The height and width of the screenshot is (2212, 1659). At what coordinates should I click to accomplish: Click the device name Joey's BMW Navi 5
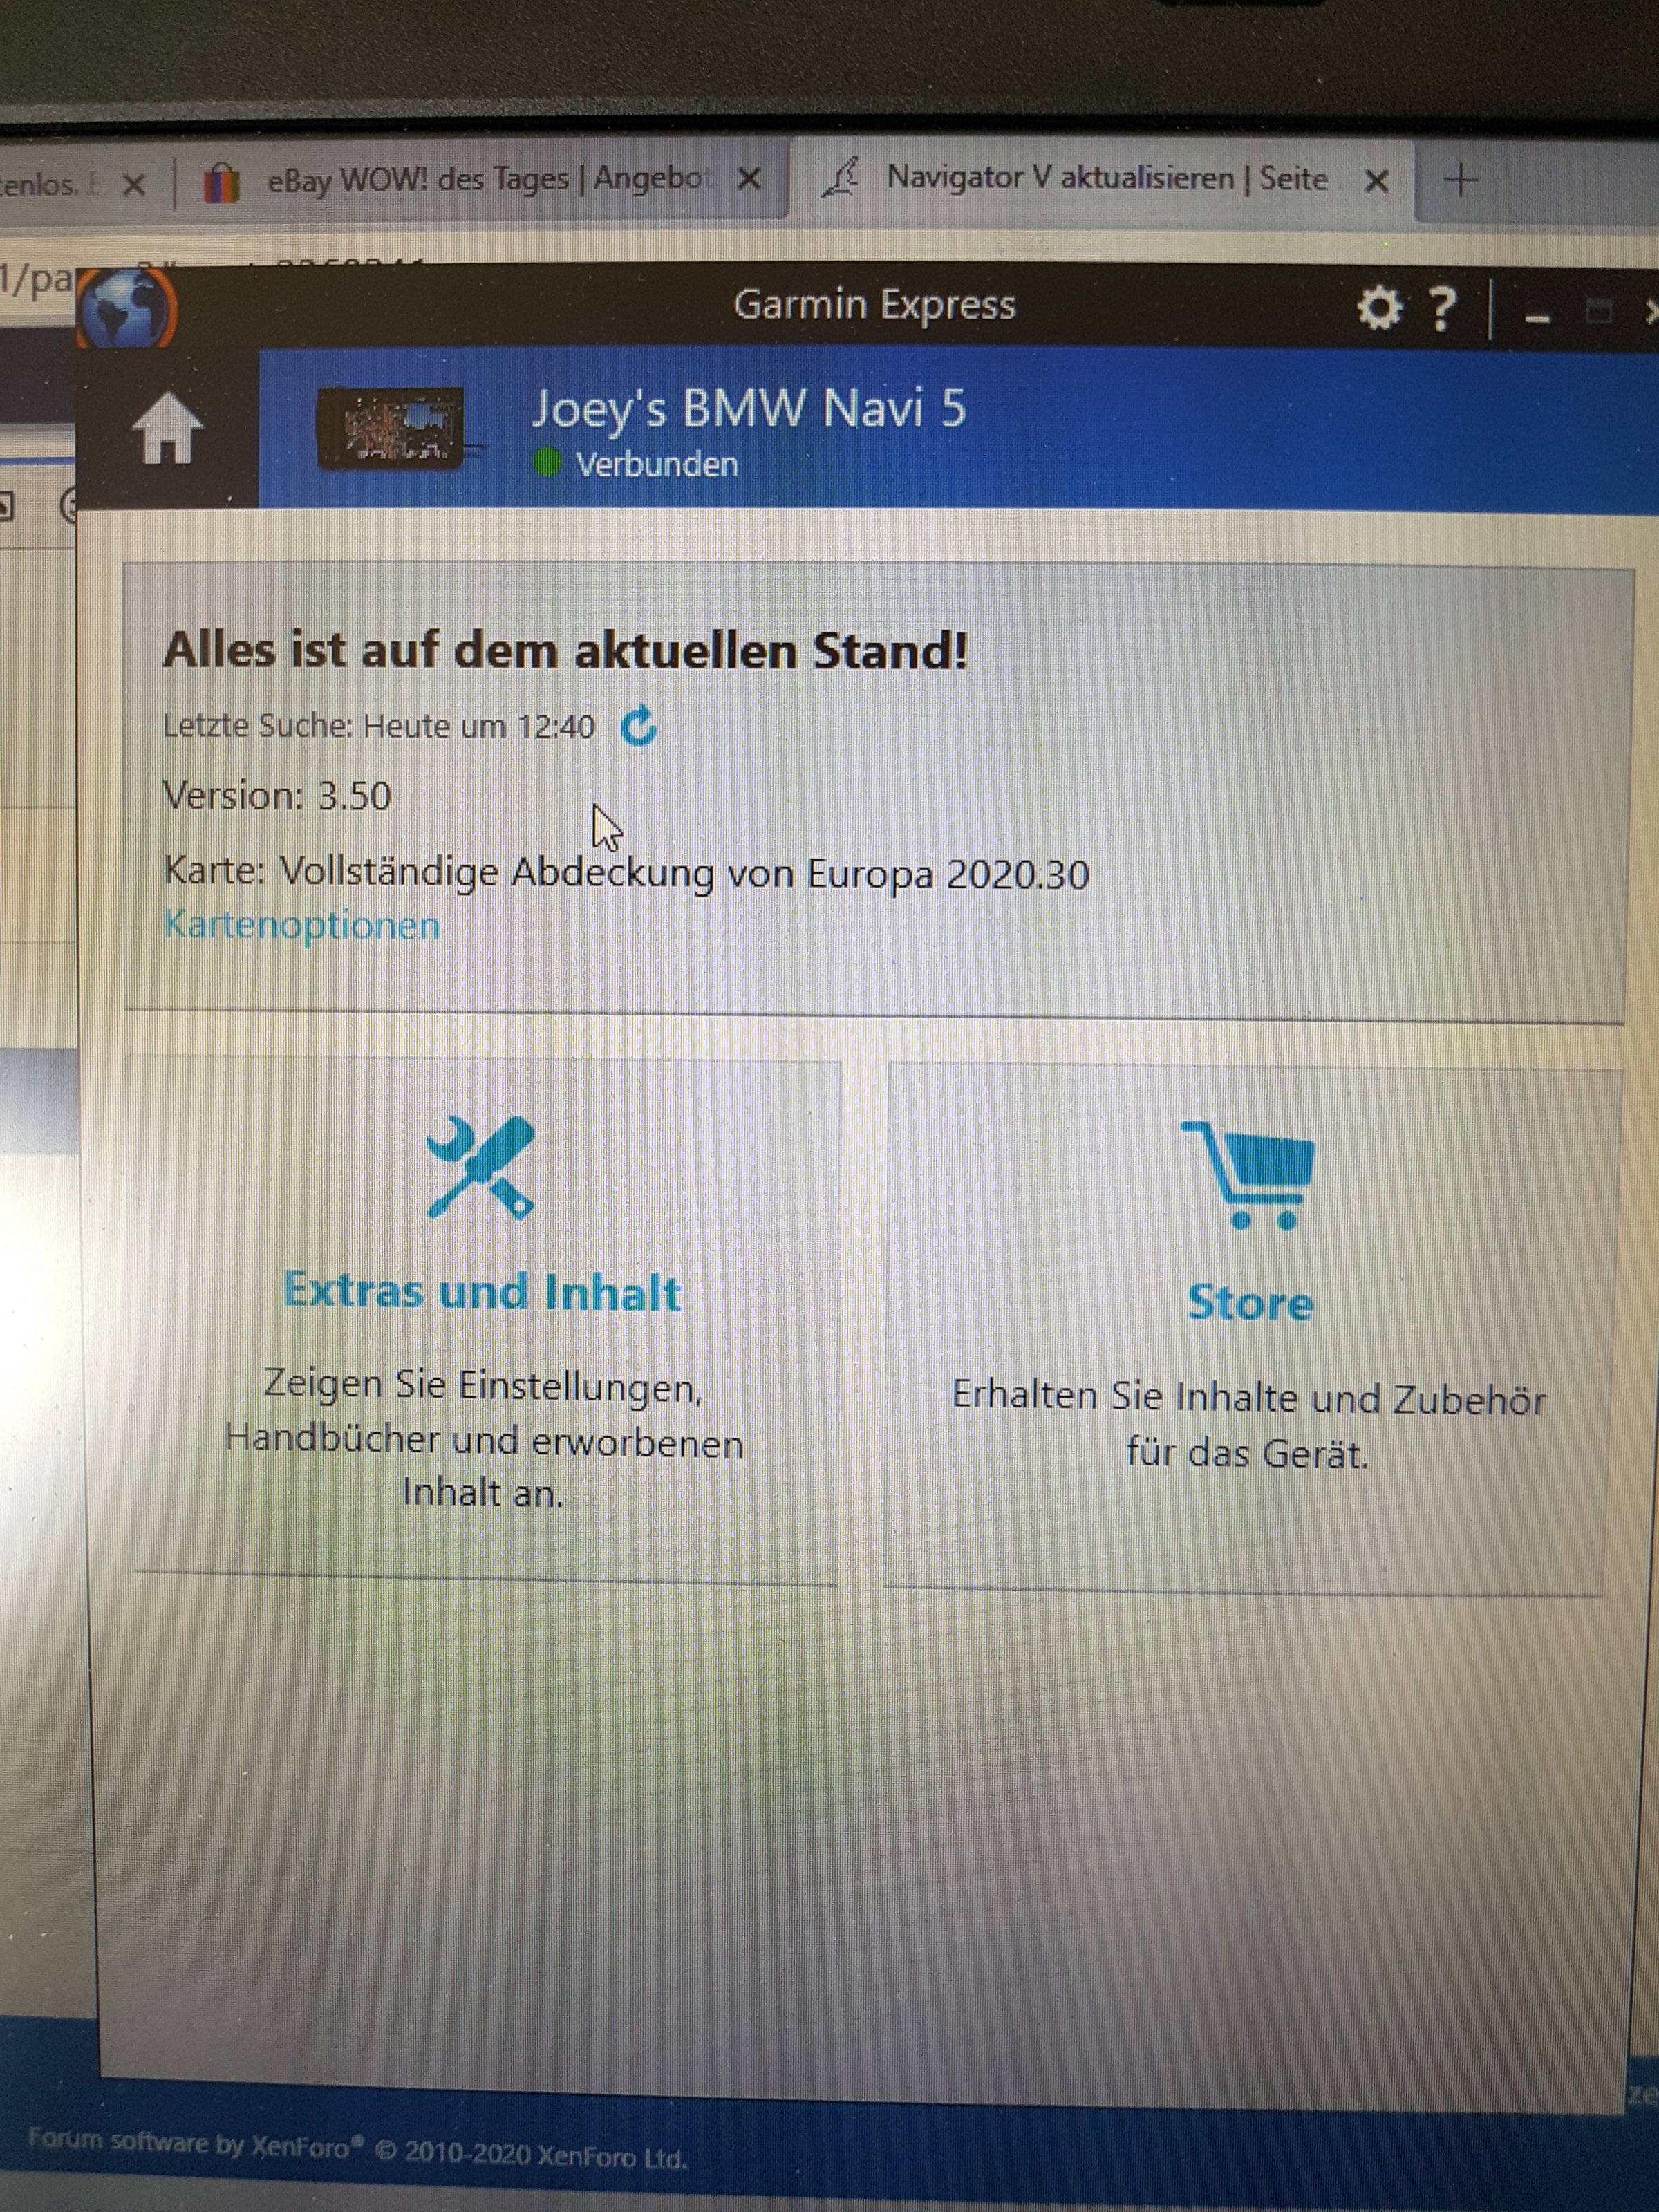(x=749, y=408)
